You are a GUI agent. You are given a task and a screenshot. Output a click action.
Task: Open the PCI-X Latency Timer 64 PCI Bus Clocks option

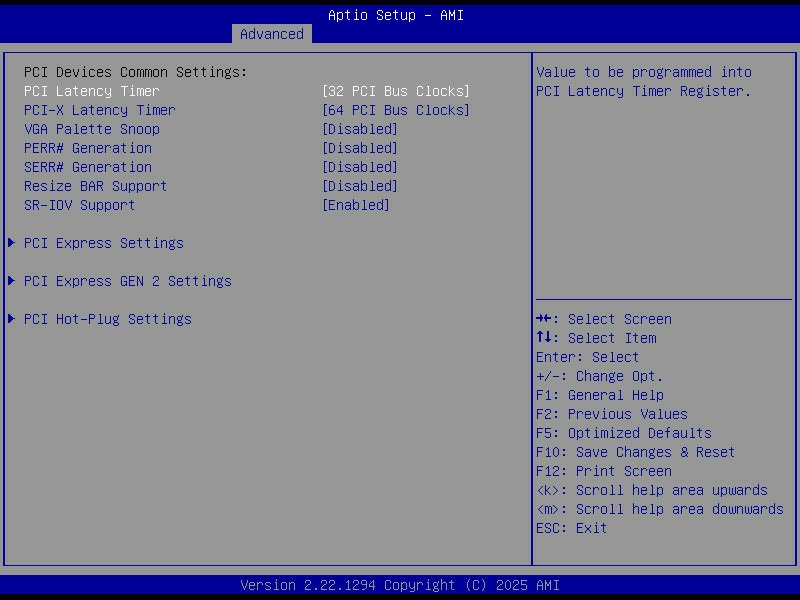pyautogui.click(x=396, y=110)
